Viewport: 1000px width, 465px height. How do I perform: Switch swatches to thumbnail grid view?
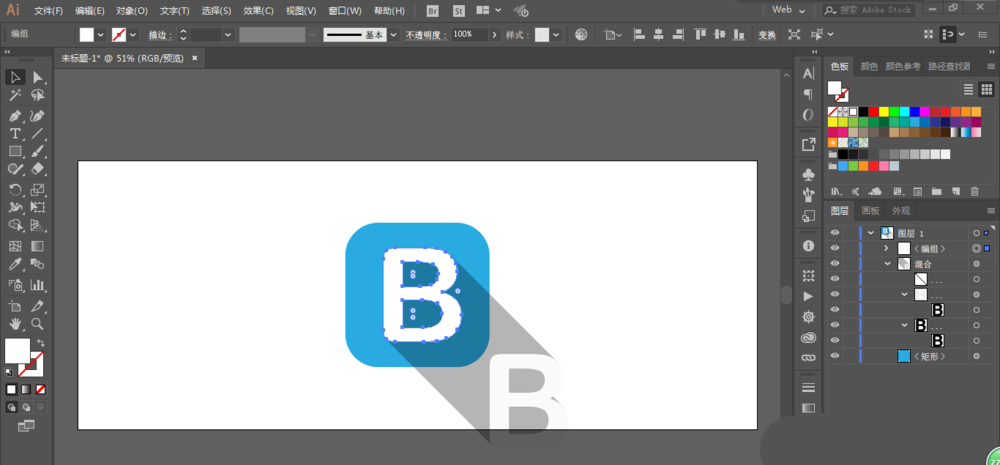click(x=986, y=89)
